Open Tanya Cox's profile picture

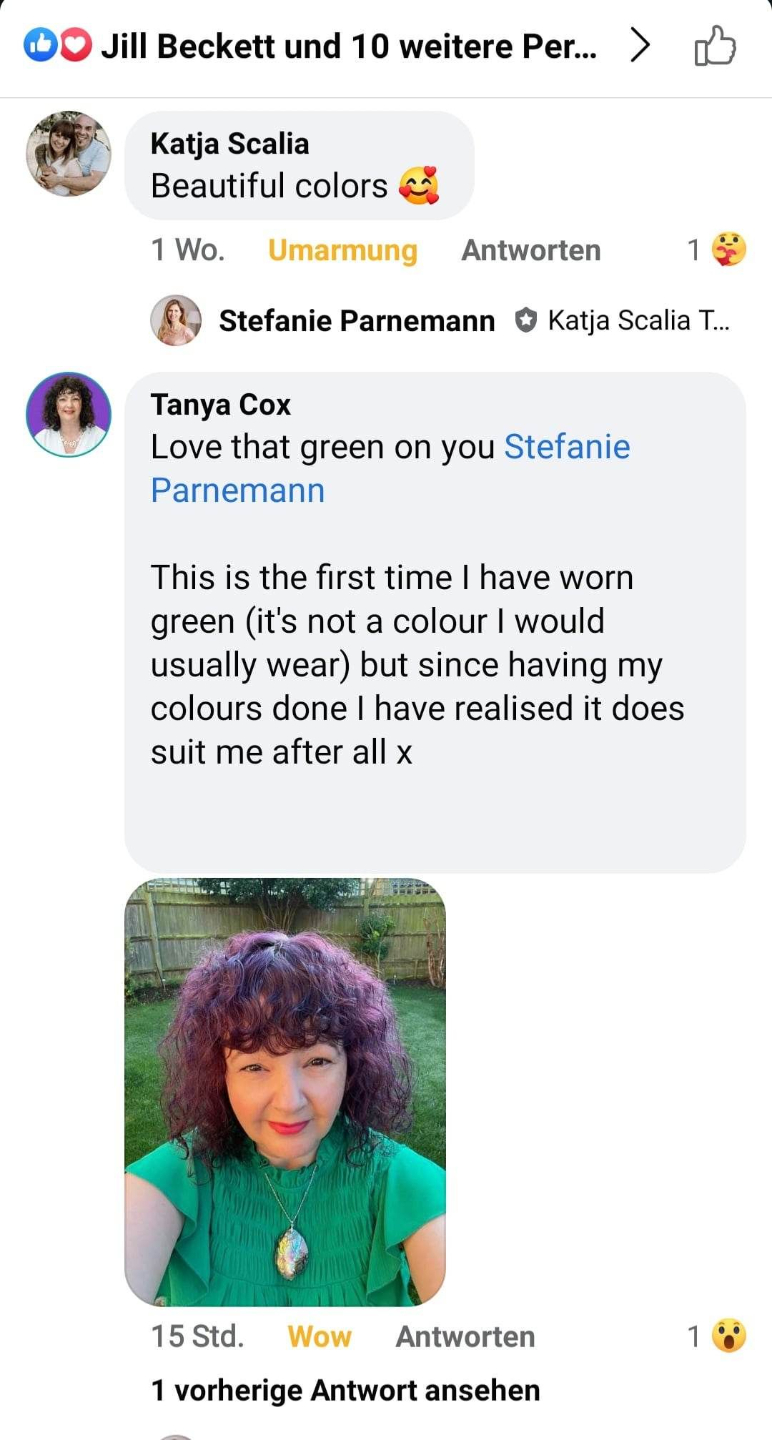[x=68, y=415]
